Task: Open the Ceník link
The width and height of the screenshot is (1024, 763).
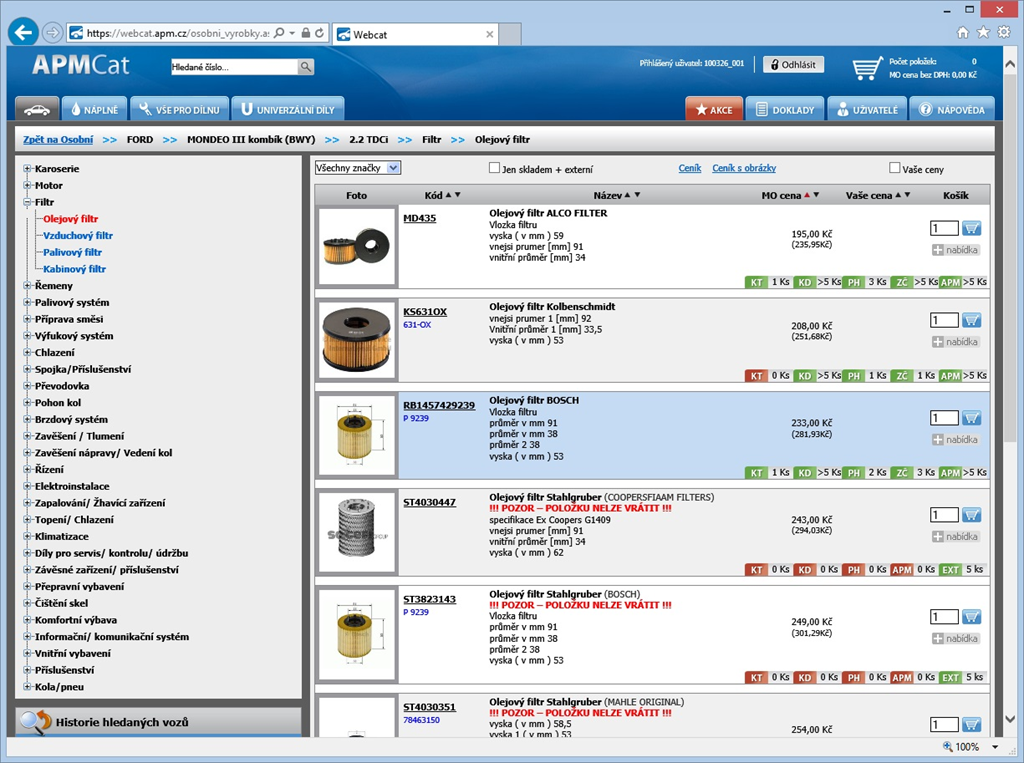Action: coord(690,168)
